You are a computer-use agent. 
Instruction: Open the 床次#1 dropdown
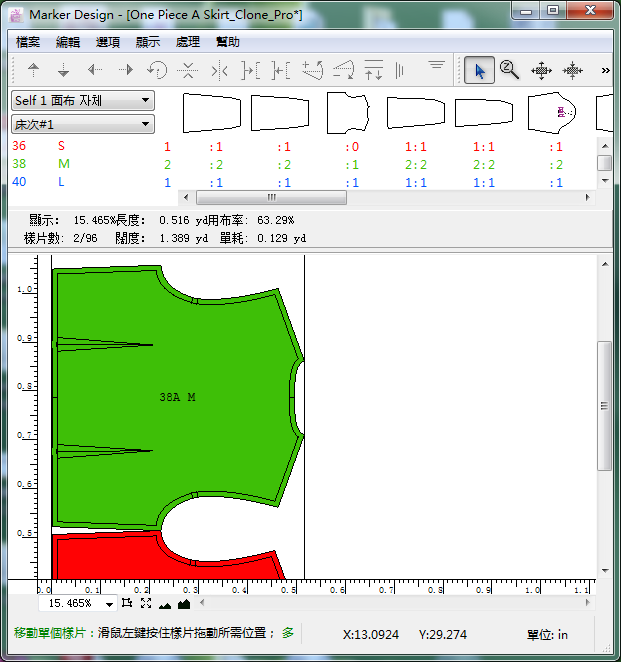82,124
